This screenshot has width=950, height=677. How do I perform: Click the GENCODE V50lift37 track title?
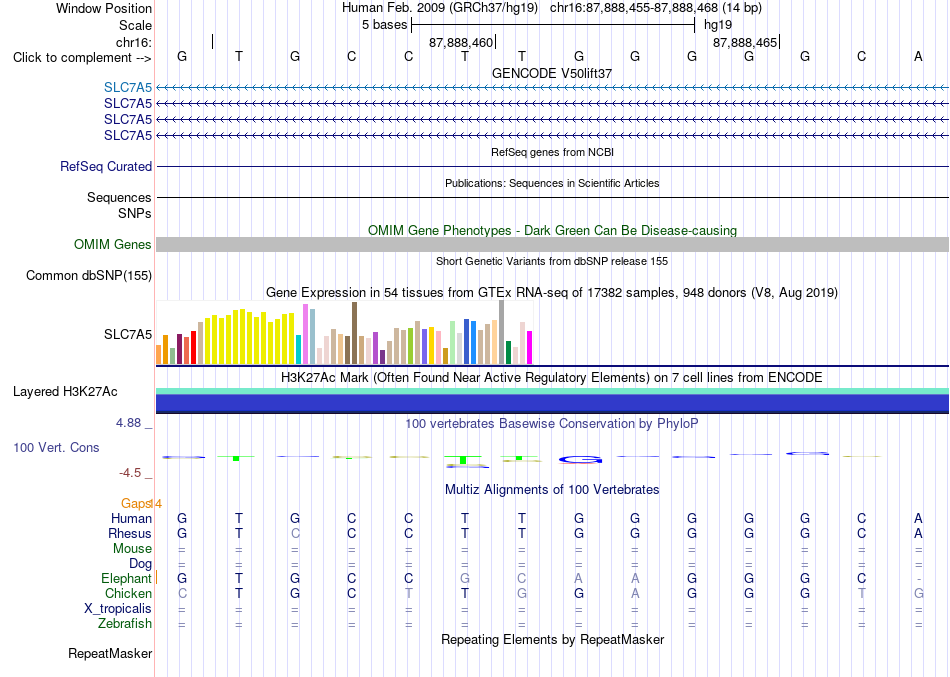(552, 73)
